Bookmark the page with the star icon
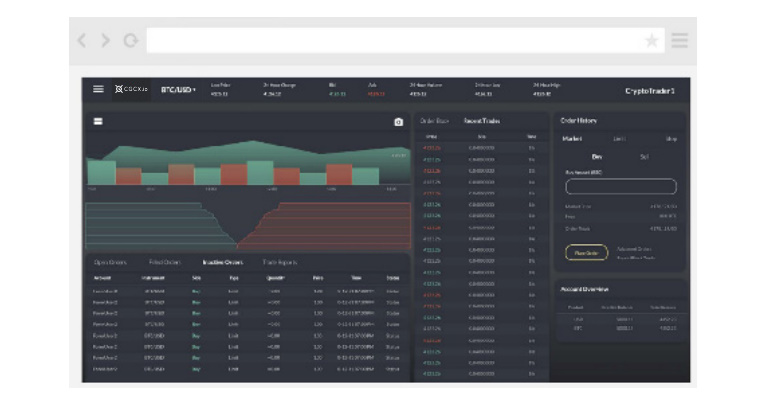This screenshot has height=410, width=779. coord(651,40)
